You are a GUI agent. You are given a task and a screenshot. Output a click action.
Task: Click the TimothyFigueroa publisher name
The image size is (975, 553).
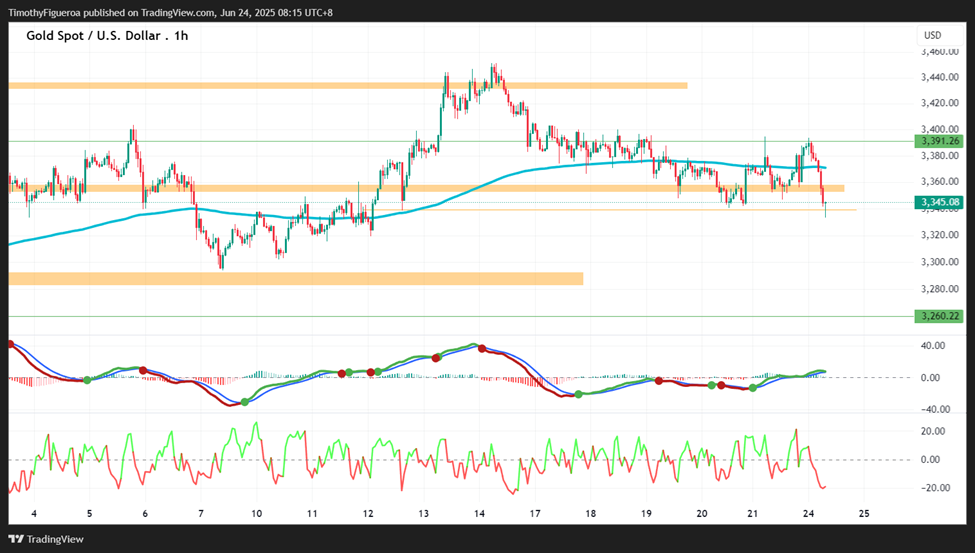pos(46,13)
